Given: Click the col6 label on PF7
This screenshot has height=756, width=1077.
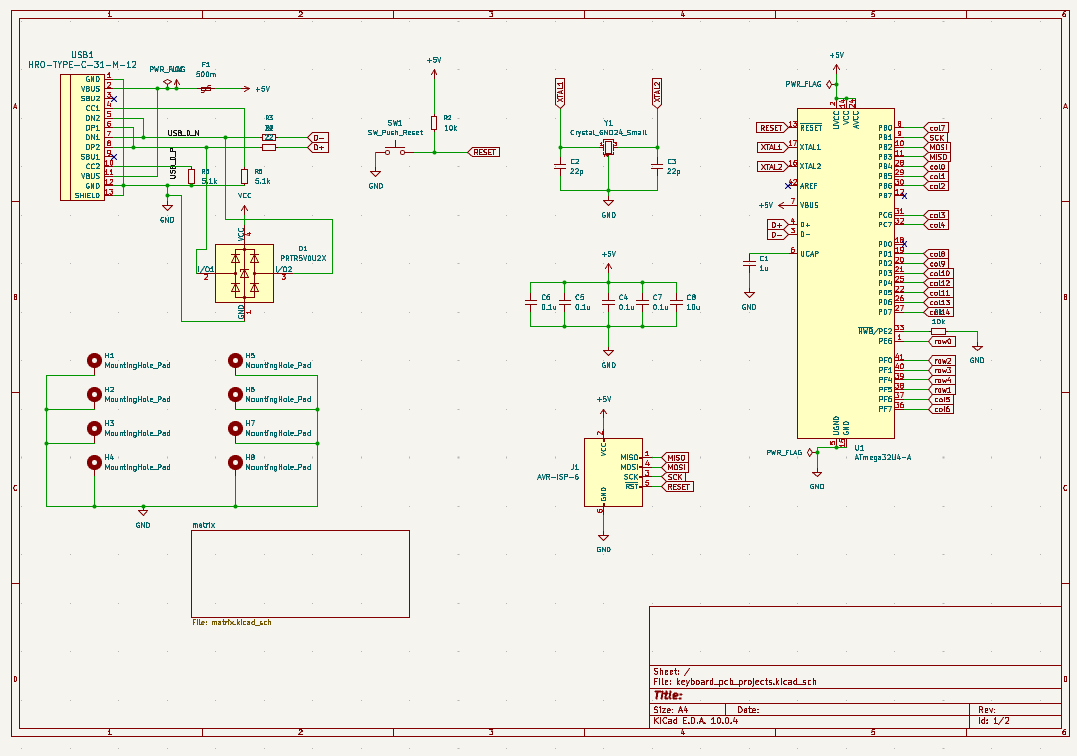Looking at the screenshot, I should pos(940,409).
